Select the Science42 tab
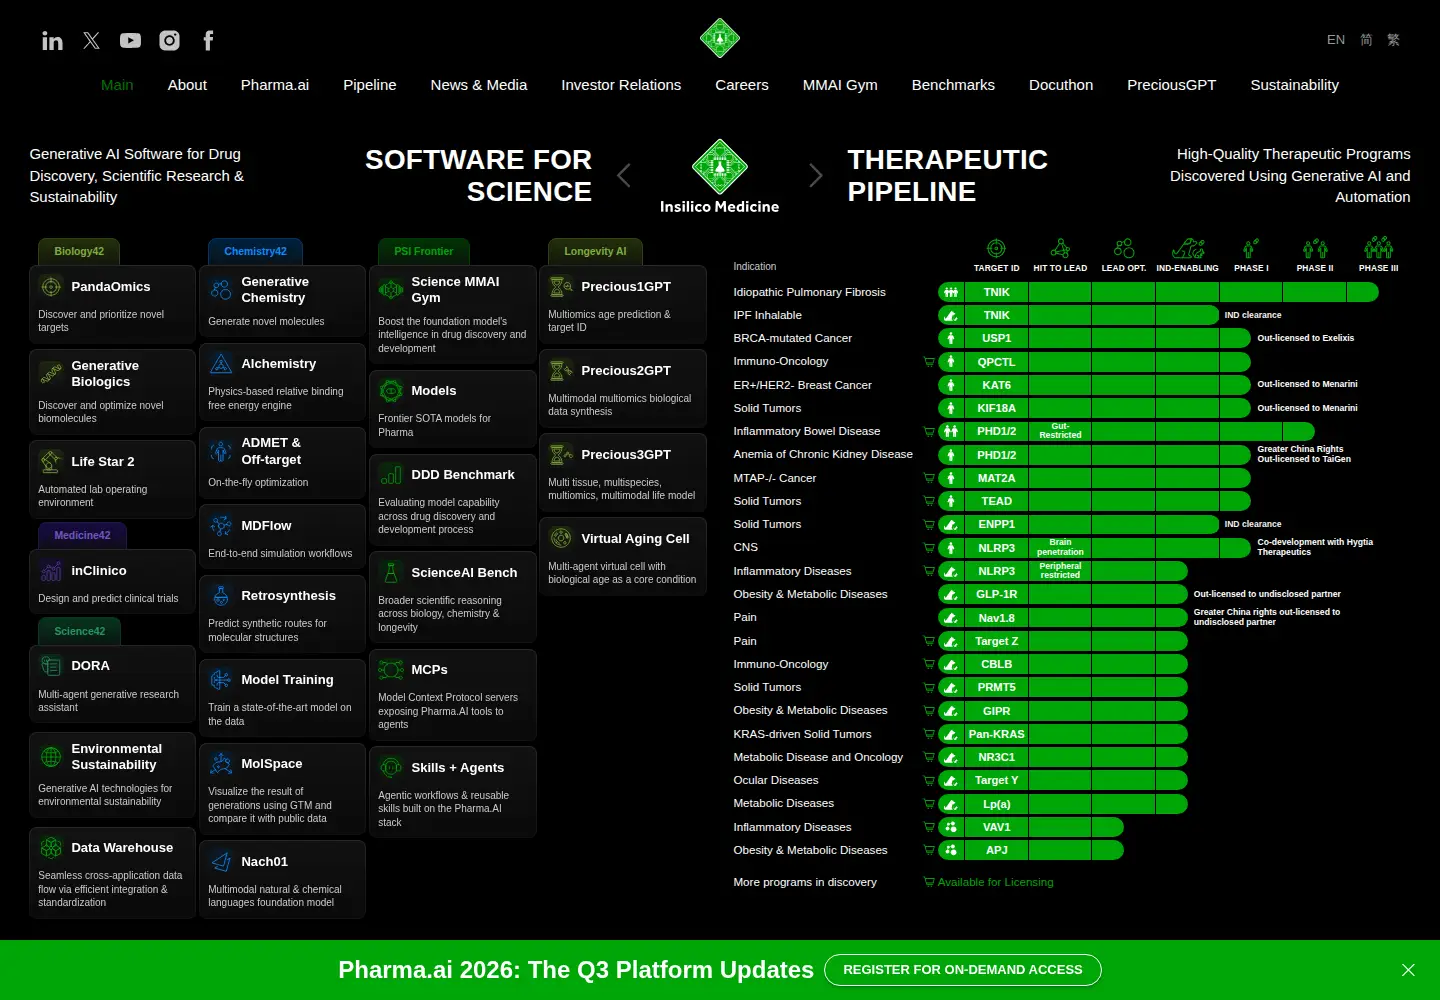Screen dimensions: 1440x1000 [x=80, y=632]
